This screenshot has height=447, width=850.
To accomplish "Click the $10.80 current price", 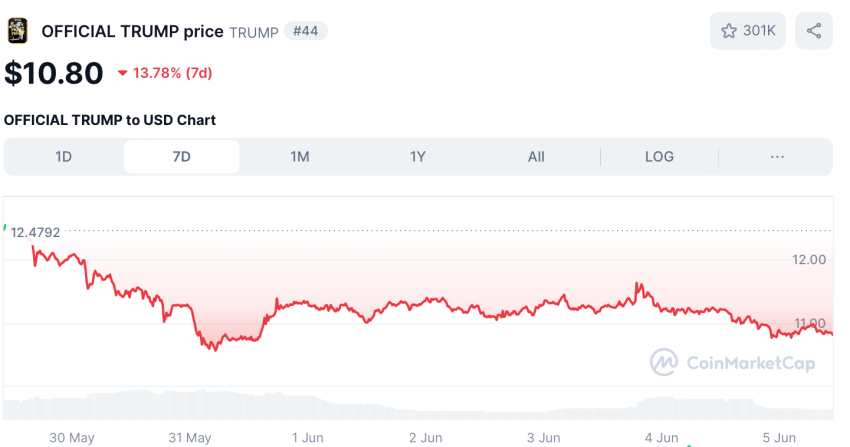I will click(x=54, y=73).
